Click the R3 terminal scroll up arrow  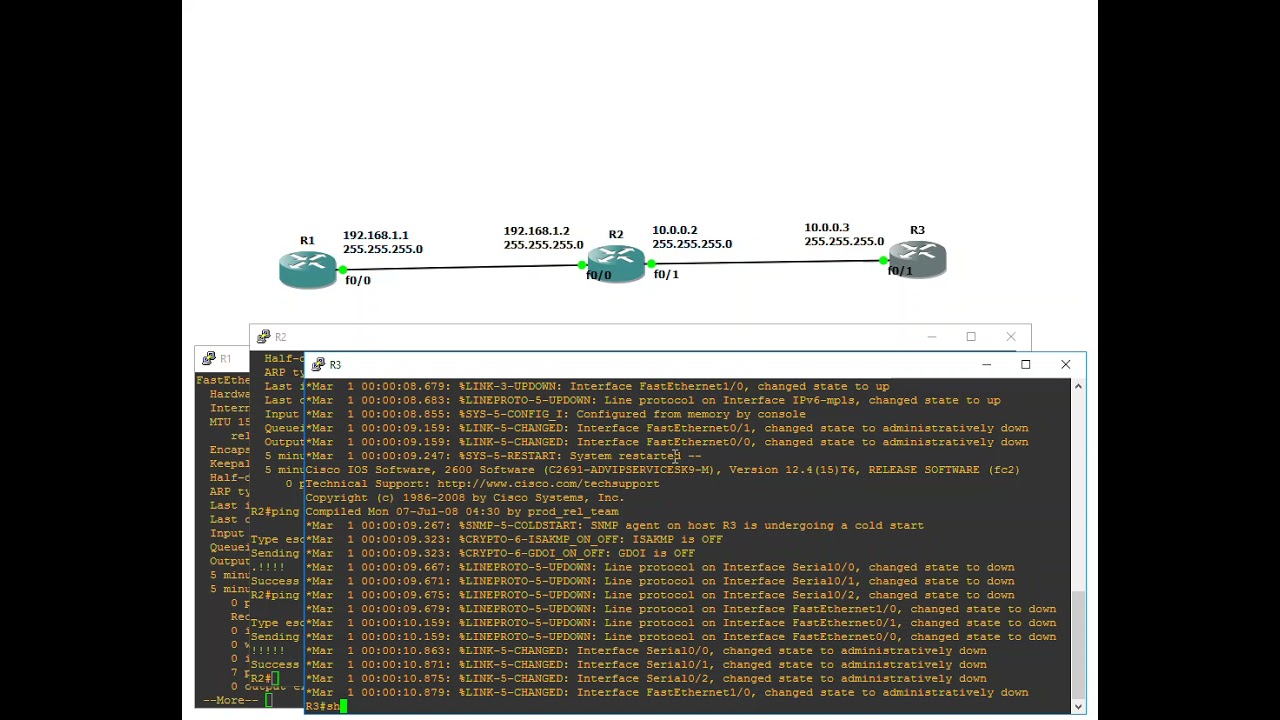(x=1078, y=386)
